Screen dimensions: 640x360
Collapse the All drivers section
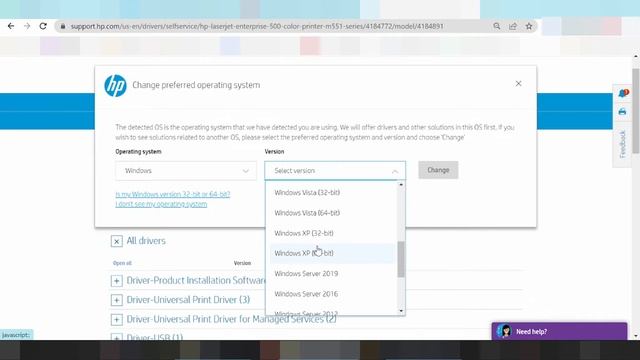(x=116, y=241)
